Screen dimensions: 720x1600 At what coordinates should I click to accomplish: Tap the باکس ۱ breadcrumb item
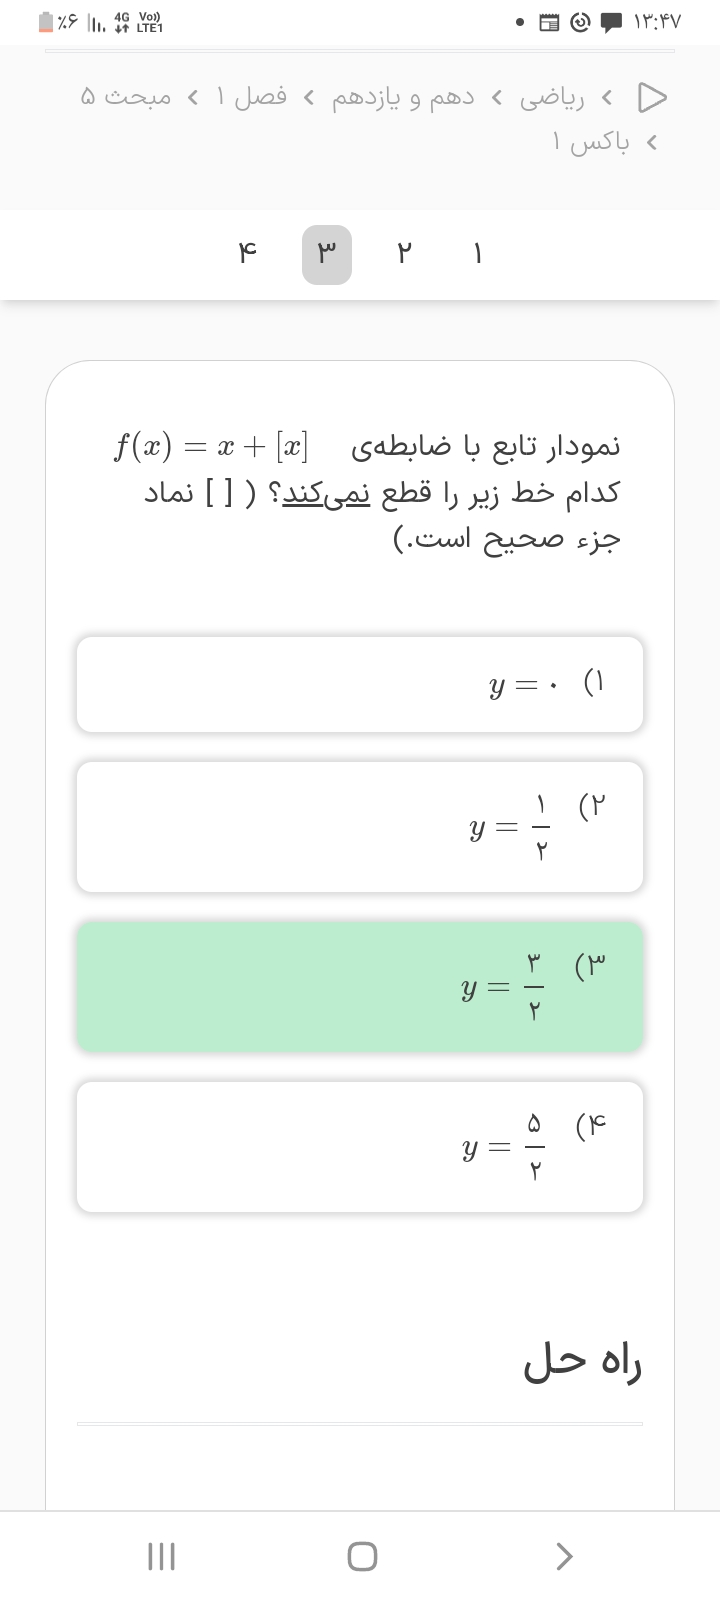point(591,143)
